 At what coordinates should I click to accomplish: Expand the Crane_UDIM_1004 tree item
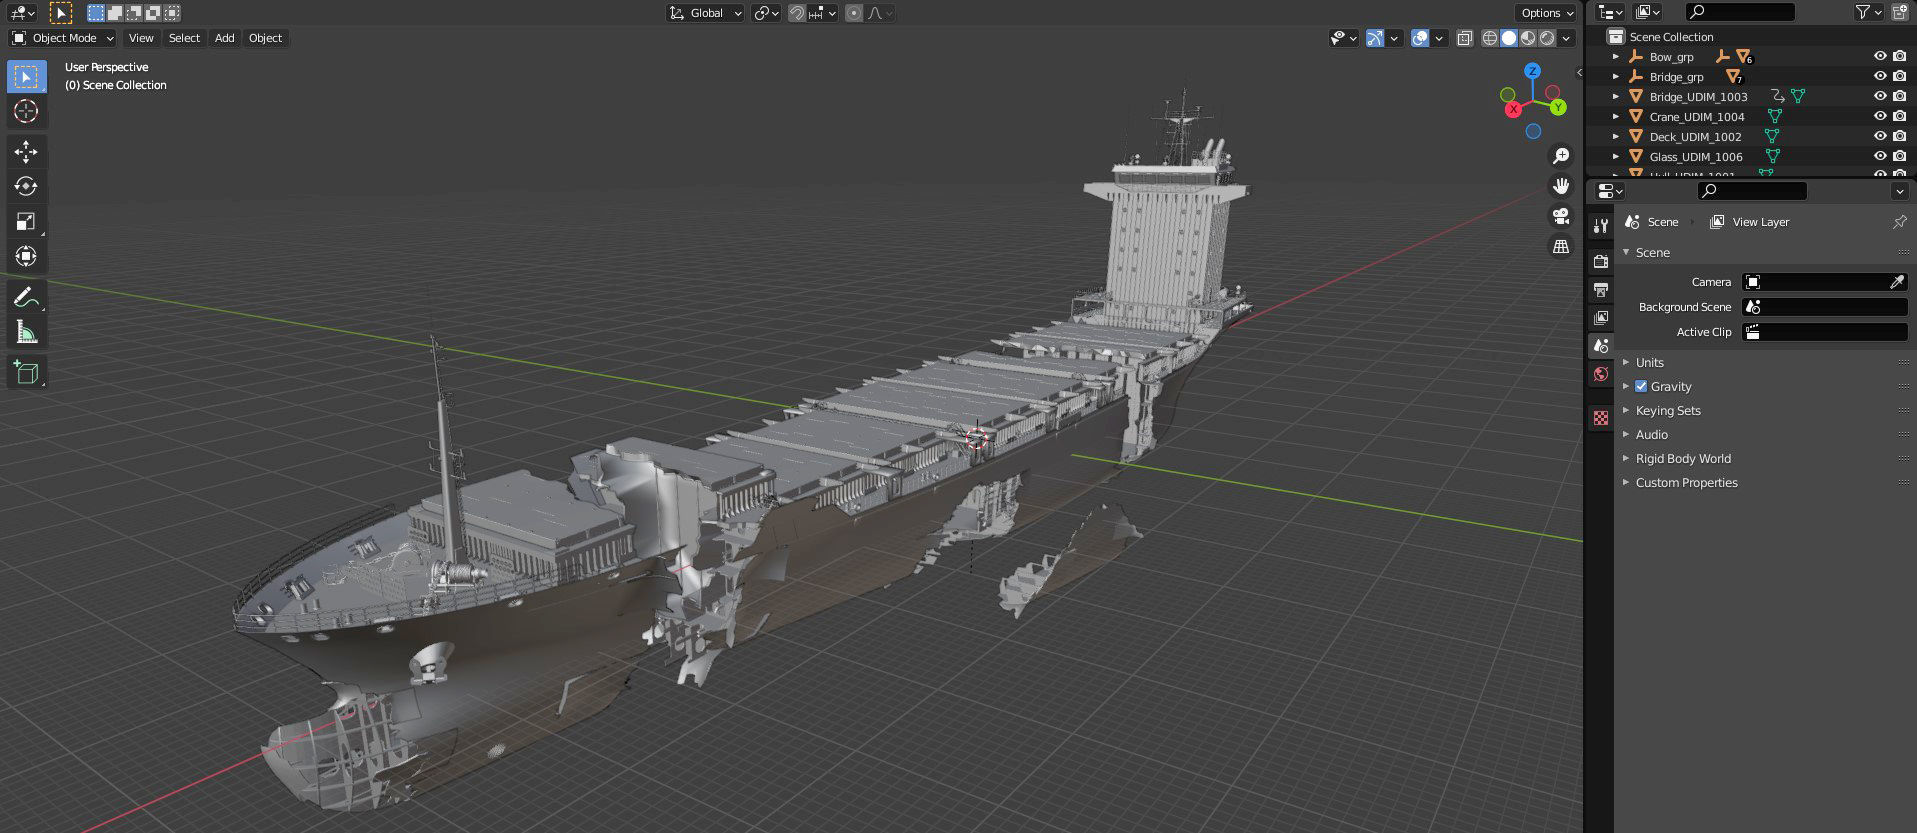[x=1616, y=117]
